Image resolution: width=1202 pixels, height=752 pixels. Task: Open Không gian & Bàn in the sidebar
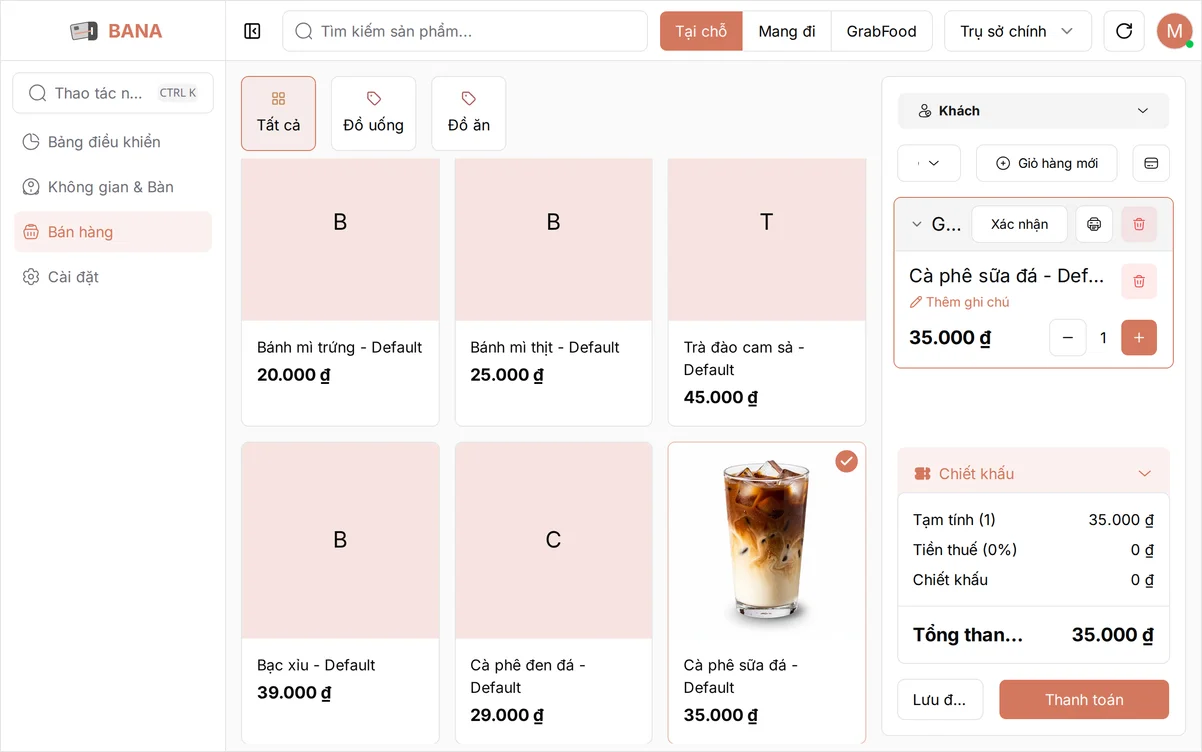113,187
